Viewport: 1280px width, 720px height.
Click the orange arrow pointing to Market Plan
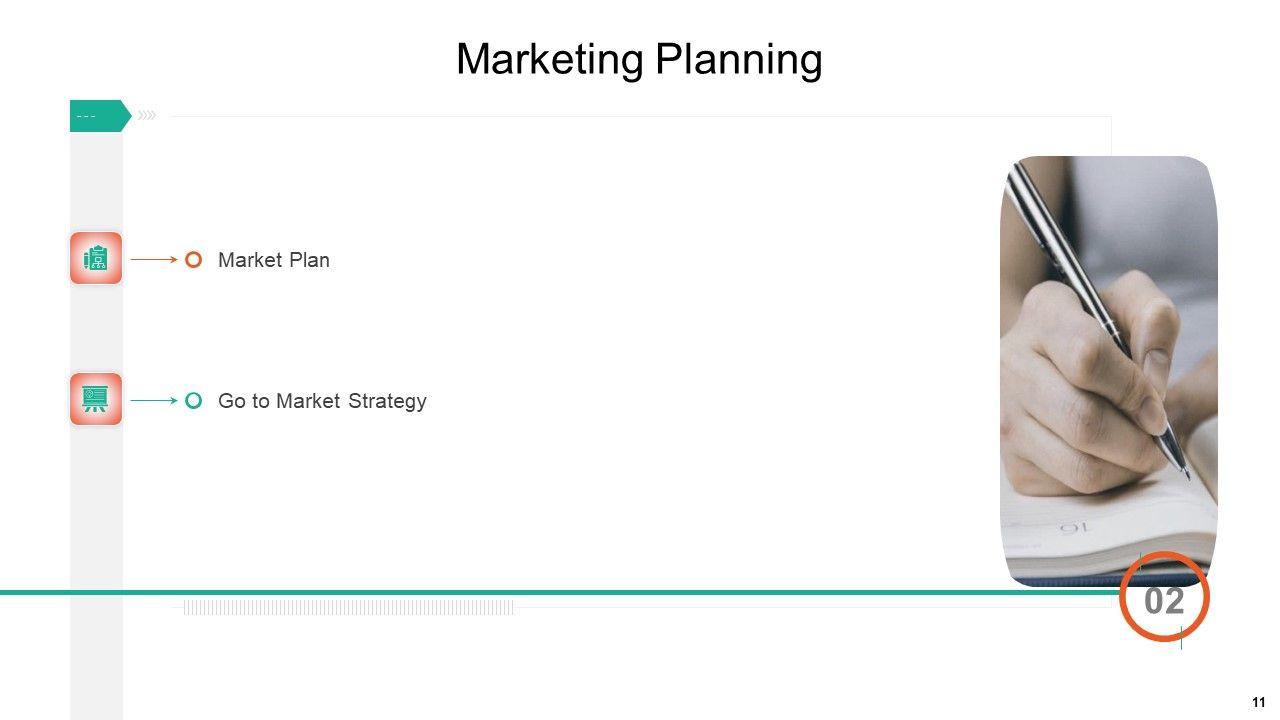(154, 259)
